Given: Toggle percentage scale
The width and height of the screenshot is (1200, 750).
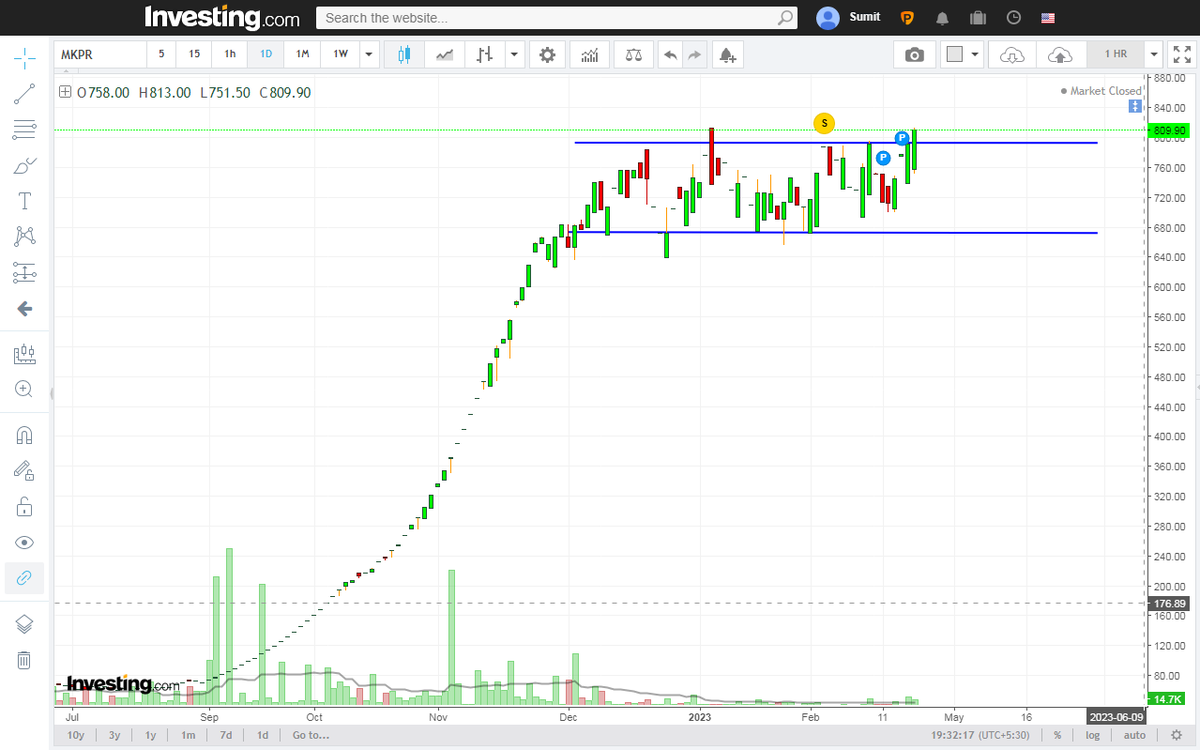Looking at the screenshot, I should point(1057,735).
